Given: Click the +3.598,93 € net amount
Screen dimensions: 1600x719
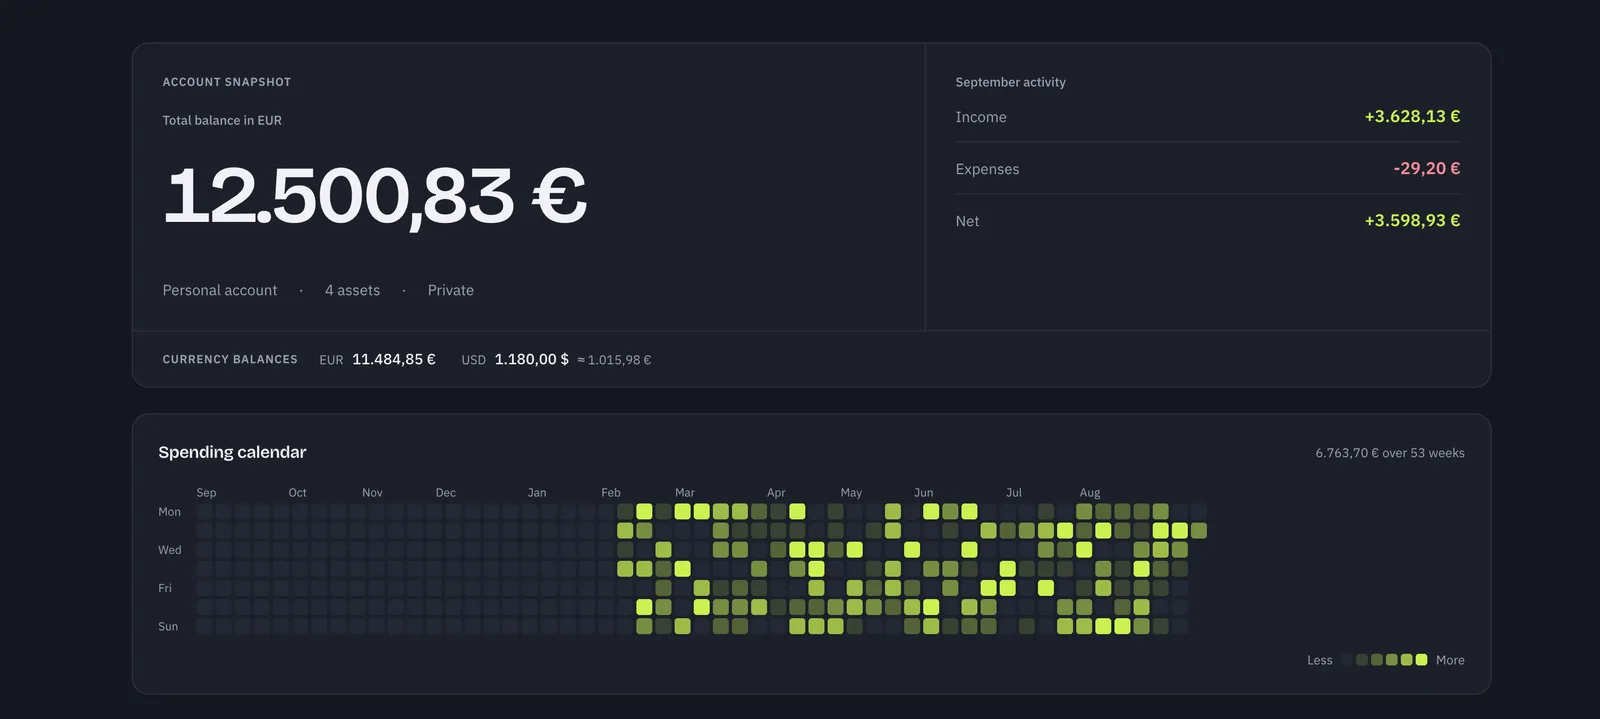Looking at the screenshot, I should (1412, 220).
